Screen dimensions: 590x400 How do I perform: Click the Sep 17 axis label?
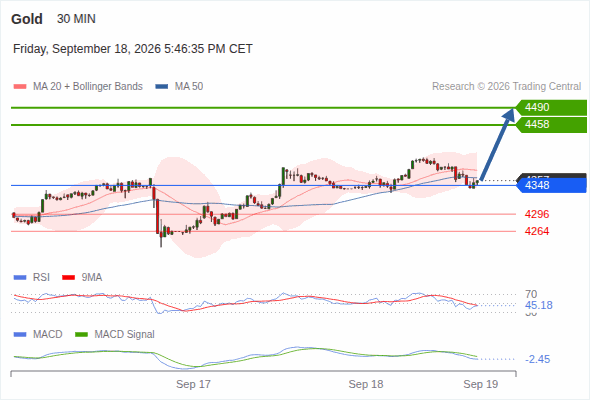(x=193, y=384)
